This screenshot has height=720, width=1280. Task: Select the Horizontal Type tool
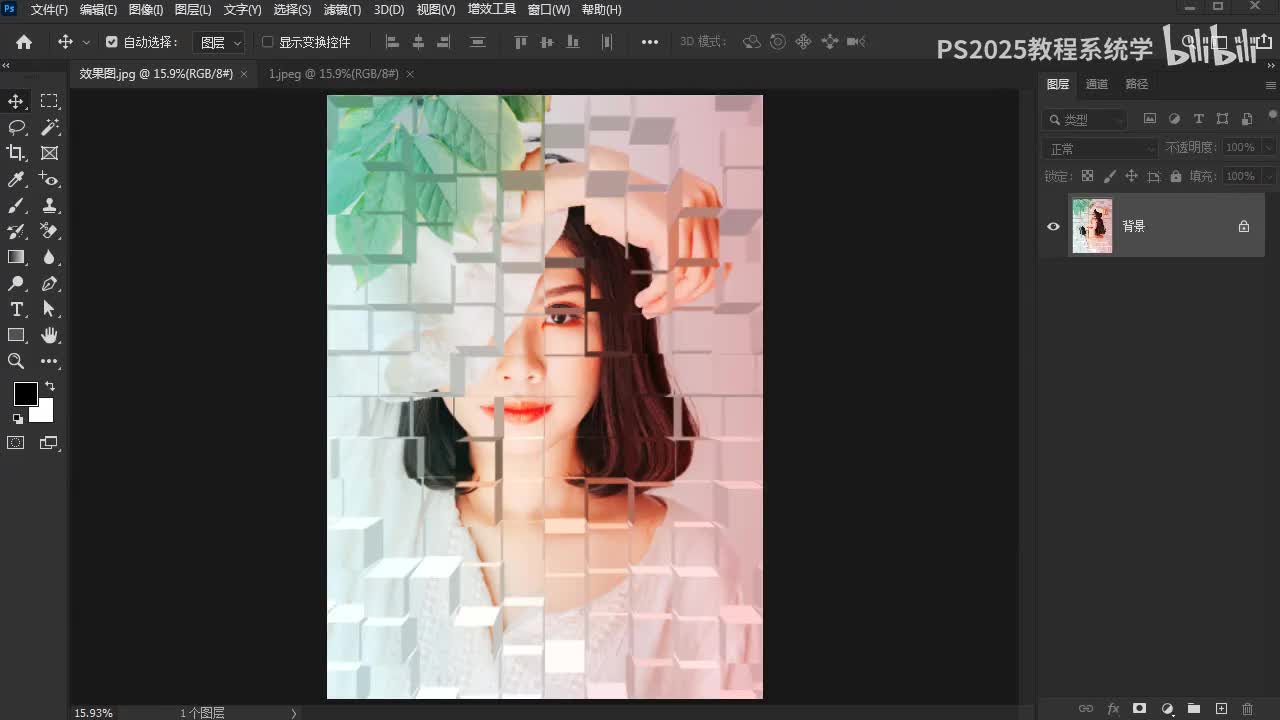16,309
